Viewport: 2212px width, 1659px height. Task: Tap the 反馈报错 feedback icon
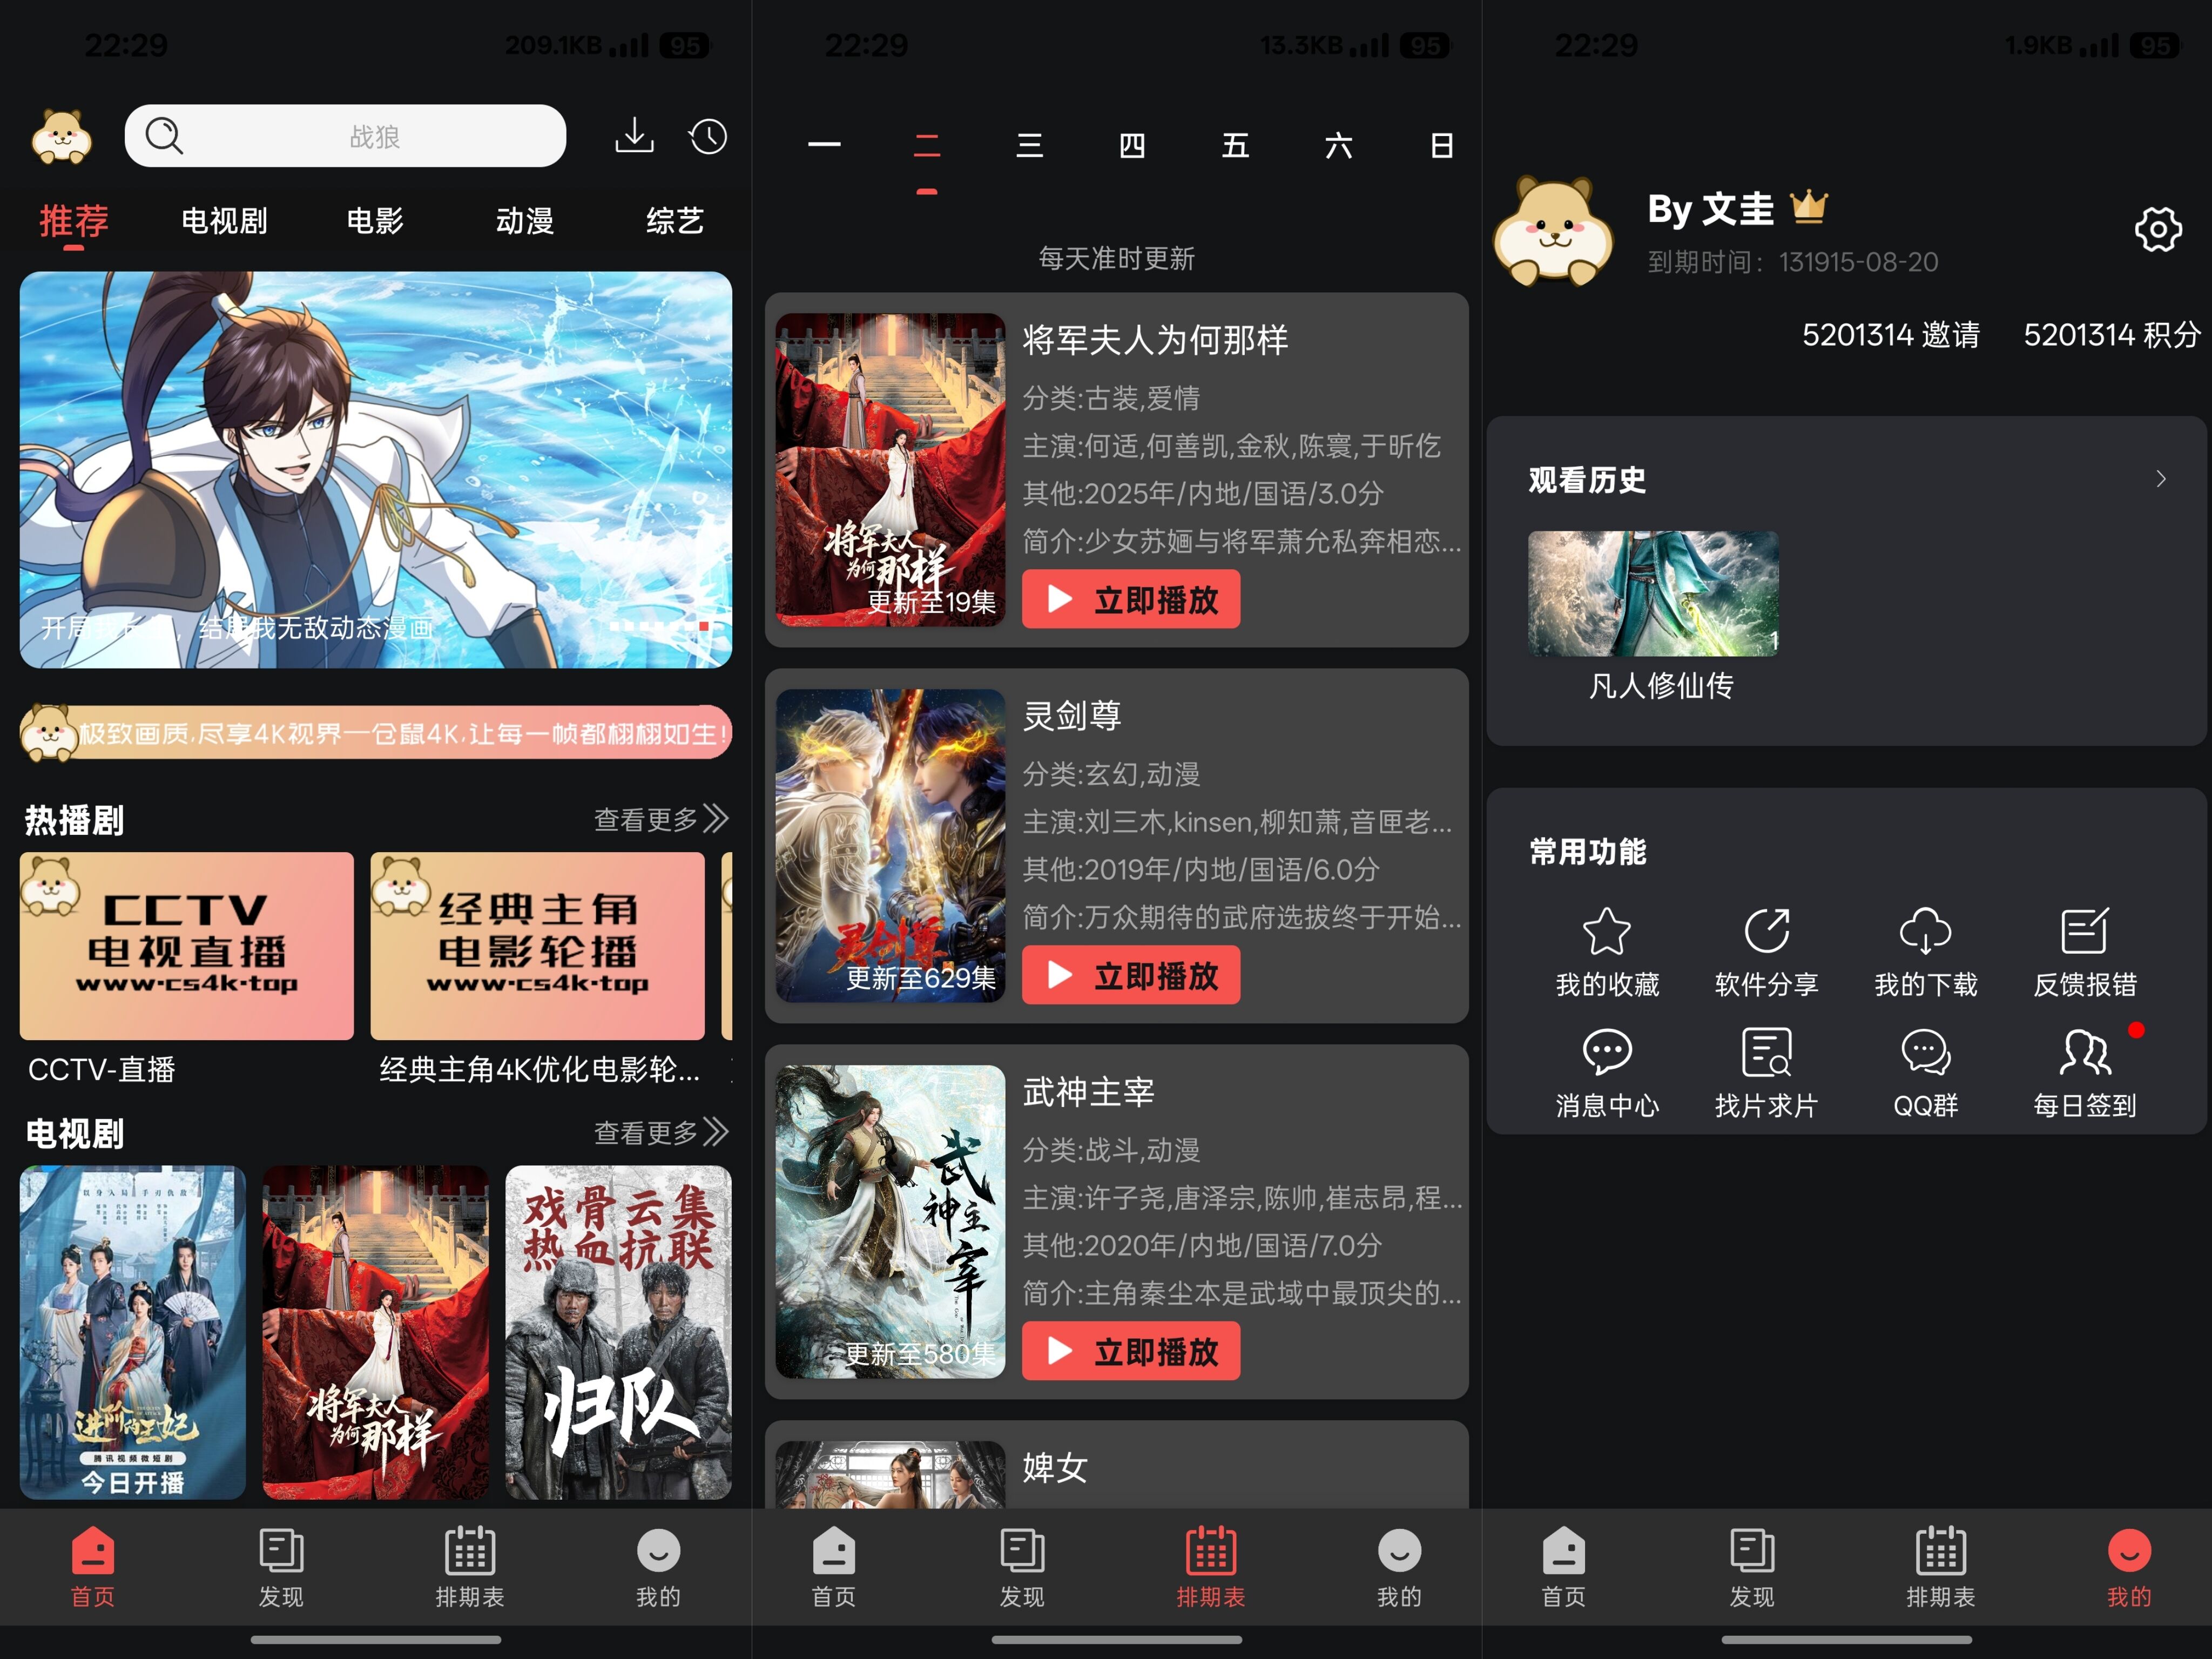tap(2085, 931)
